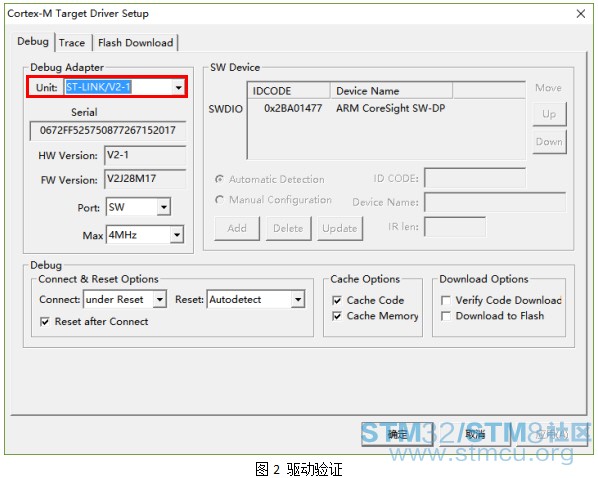Screen dimensions: 598x478
Task: Click the ID CODE input field
Action: pos(475,178)
